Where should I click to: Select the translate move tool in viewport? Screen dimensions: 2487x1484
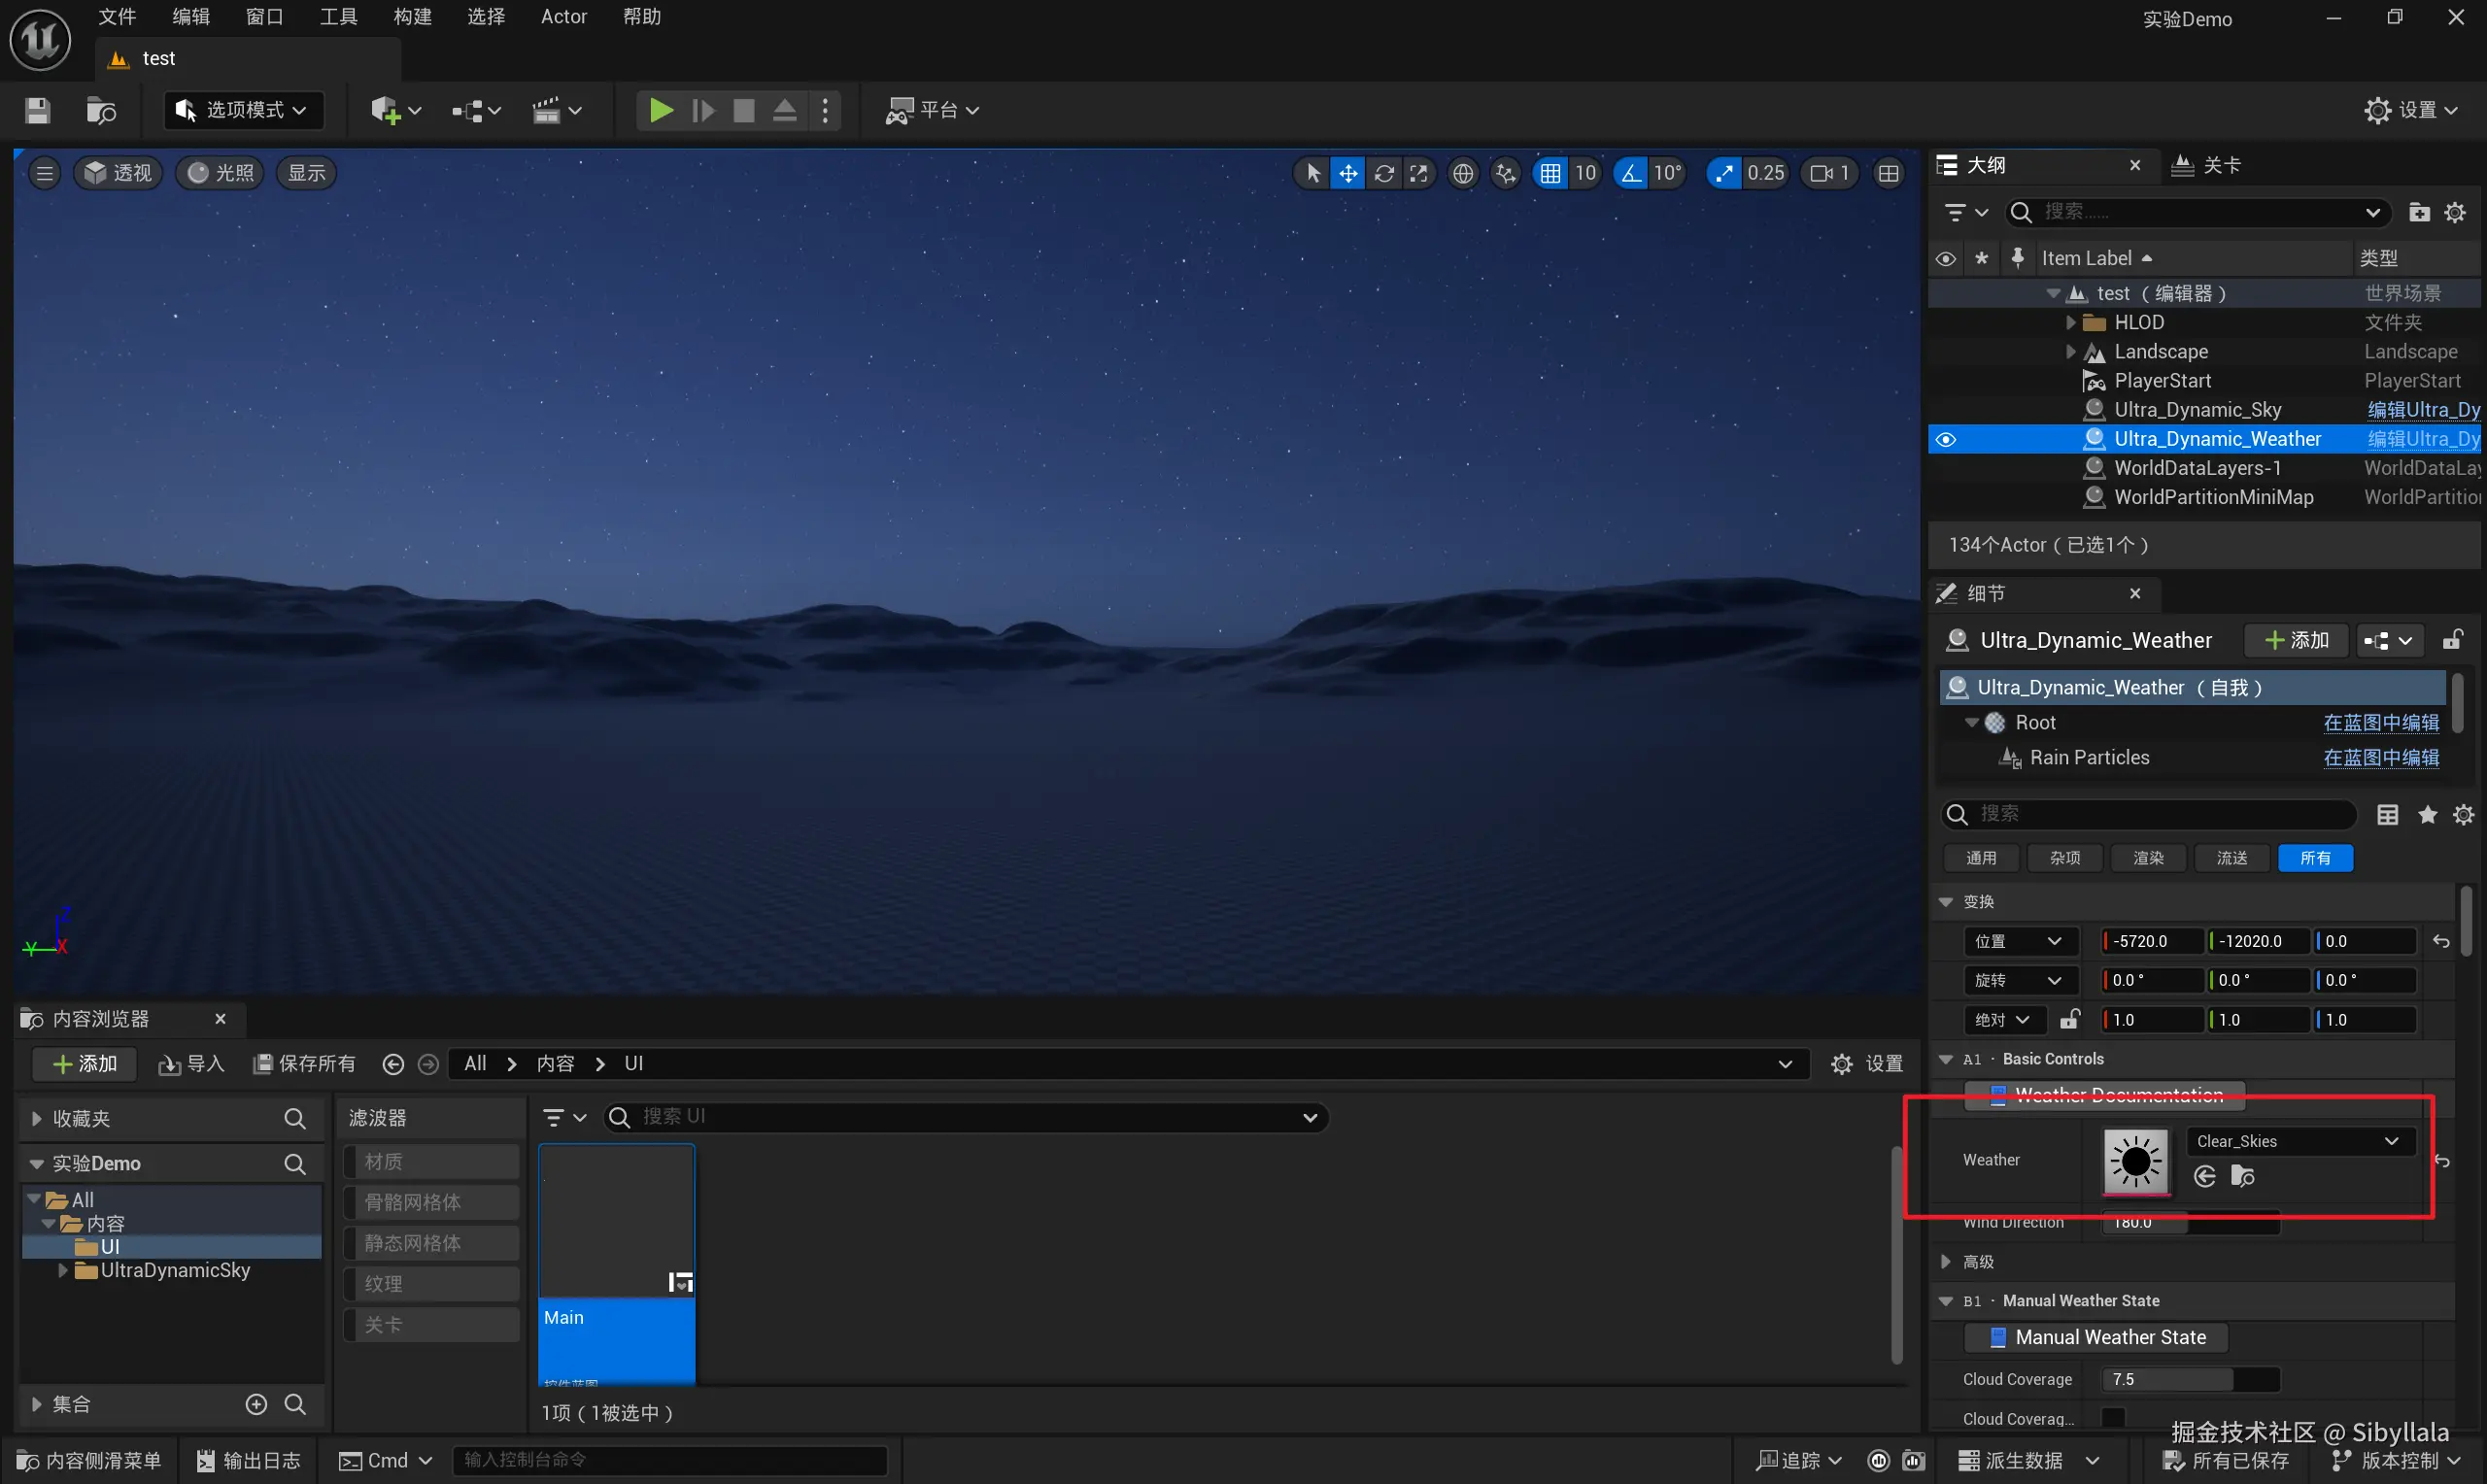click(x=1348, y=173)
